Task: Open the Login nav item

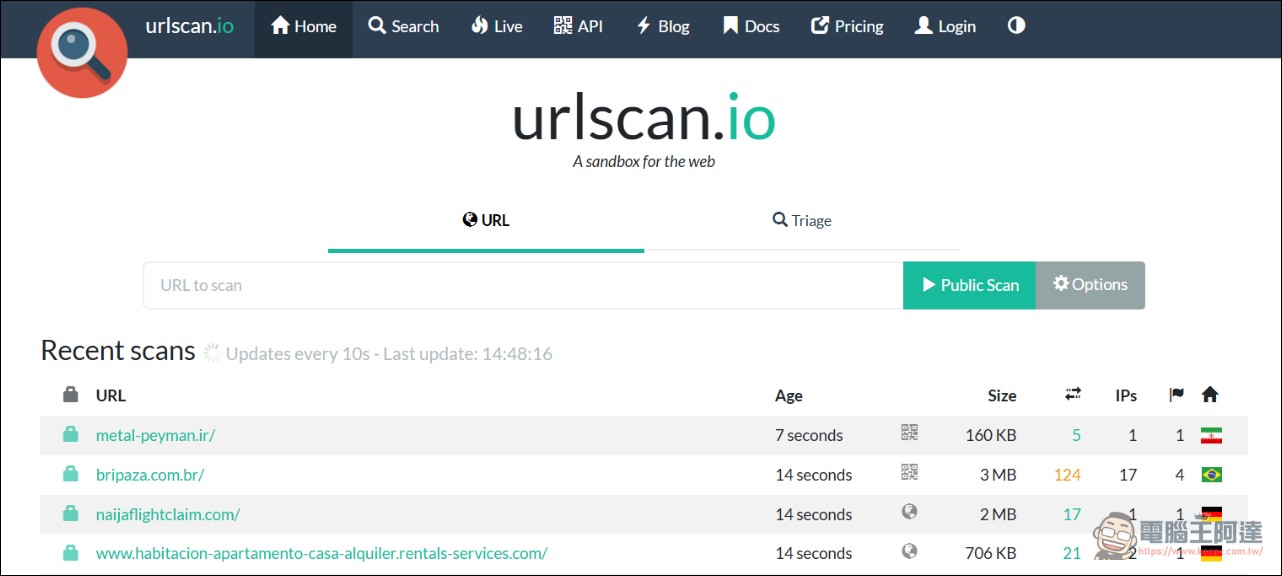Action: click(945, 26)
